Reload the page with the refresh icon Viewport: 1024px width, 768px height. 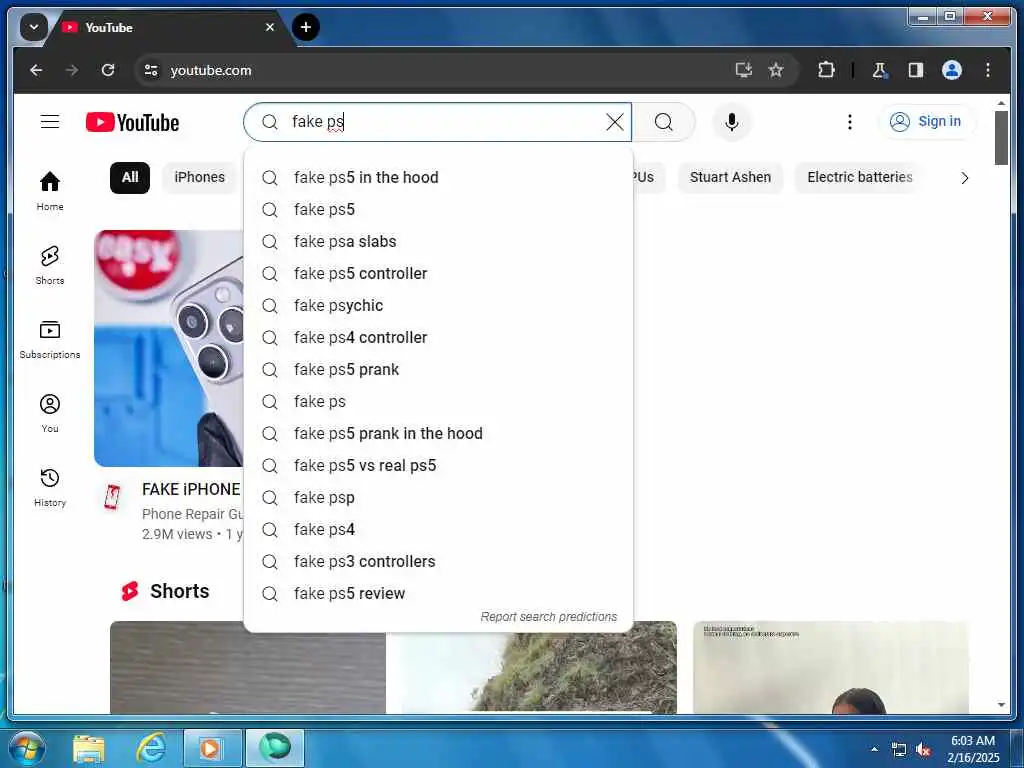(x=108, y=70)
